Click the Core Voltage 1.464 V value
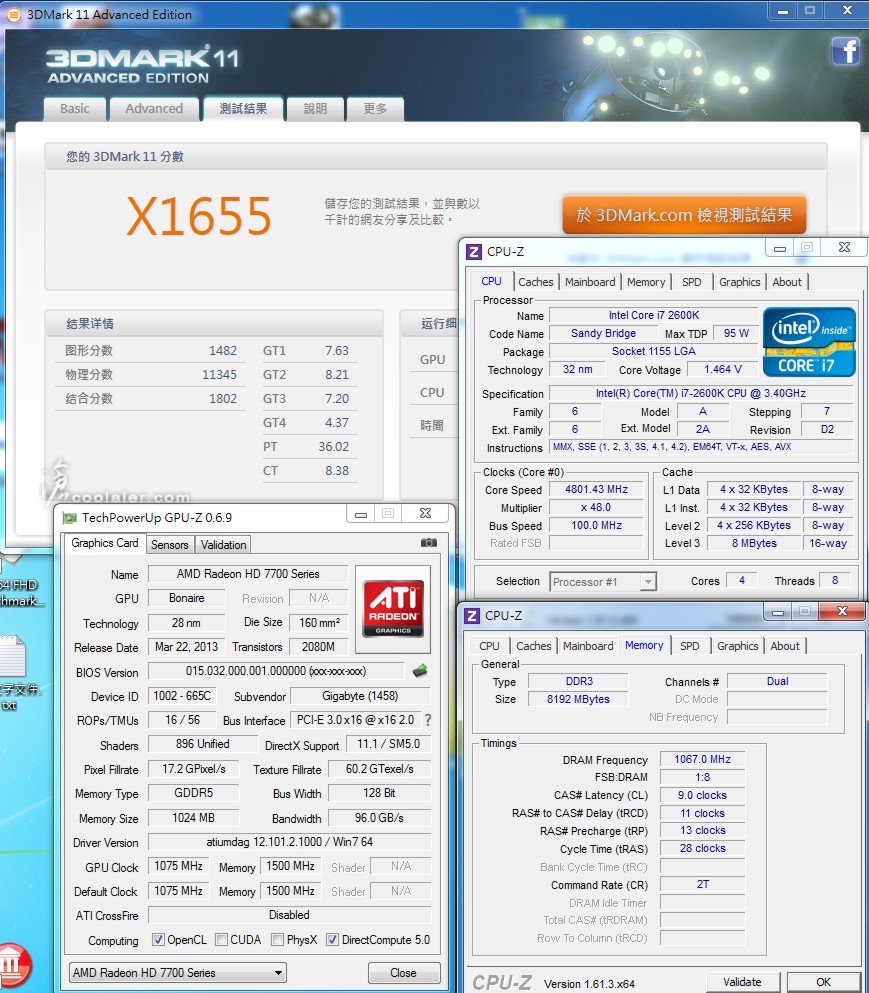Screen dimensions: 869x993 [723, 369]
